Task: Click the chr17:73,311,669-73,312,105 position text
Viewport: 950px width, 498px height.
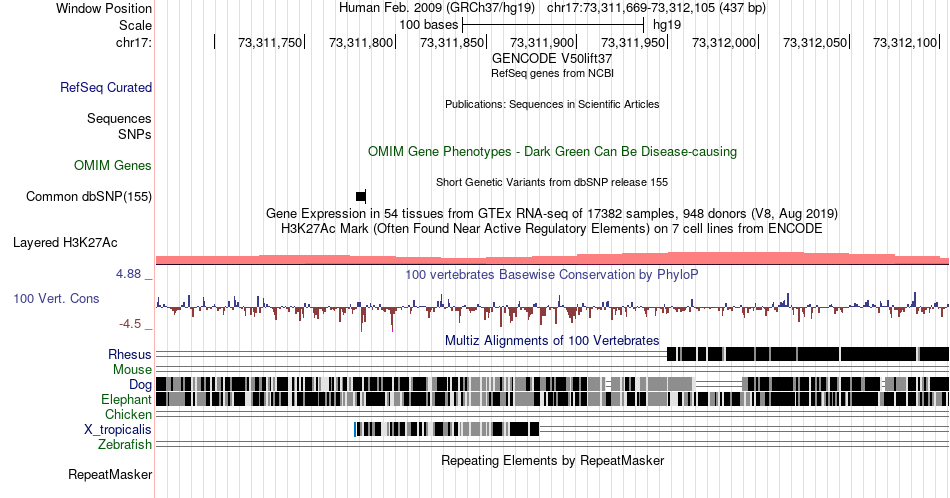Action: coord(656,8)
